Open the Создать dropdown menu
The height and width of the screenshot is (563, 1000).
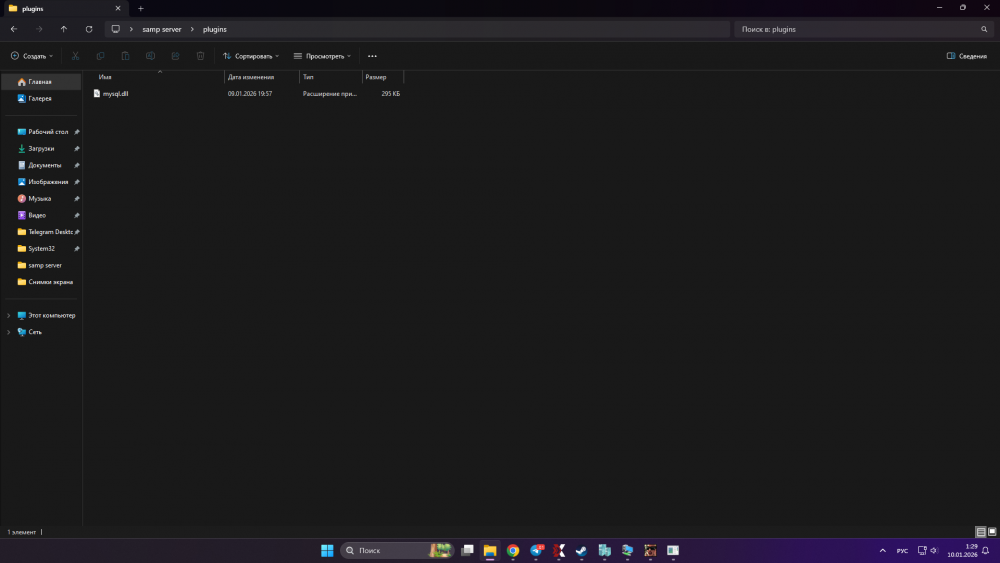coord(32,56)
